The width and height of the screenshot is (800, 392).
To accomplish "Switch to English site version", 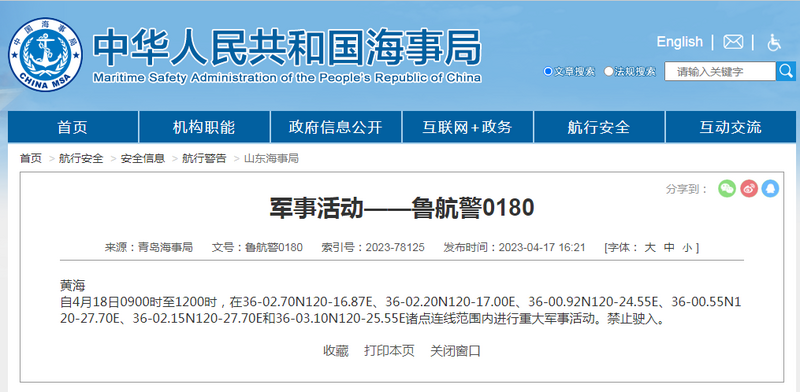I will (x=680, y=42).
